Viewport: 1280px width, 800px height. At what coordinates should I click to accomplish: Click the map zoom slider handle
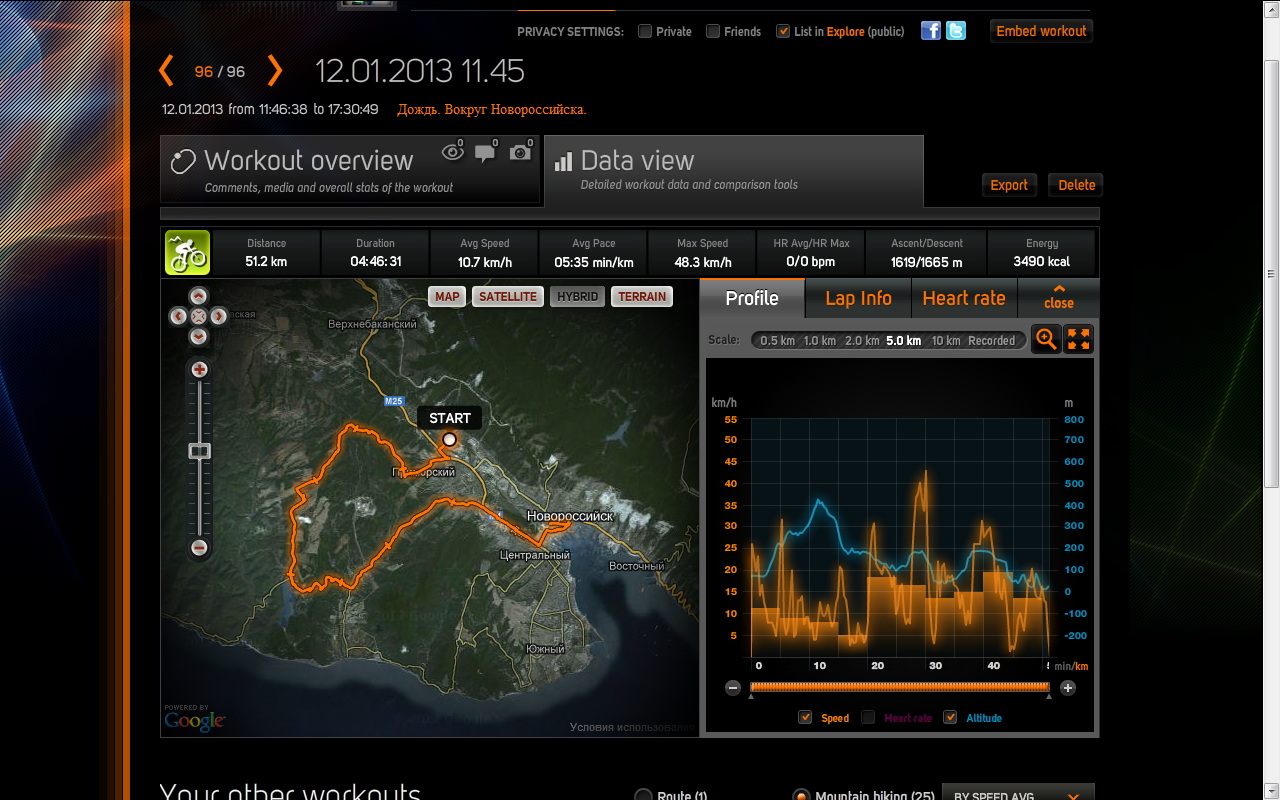(x=199, y=452)
